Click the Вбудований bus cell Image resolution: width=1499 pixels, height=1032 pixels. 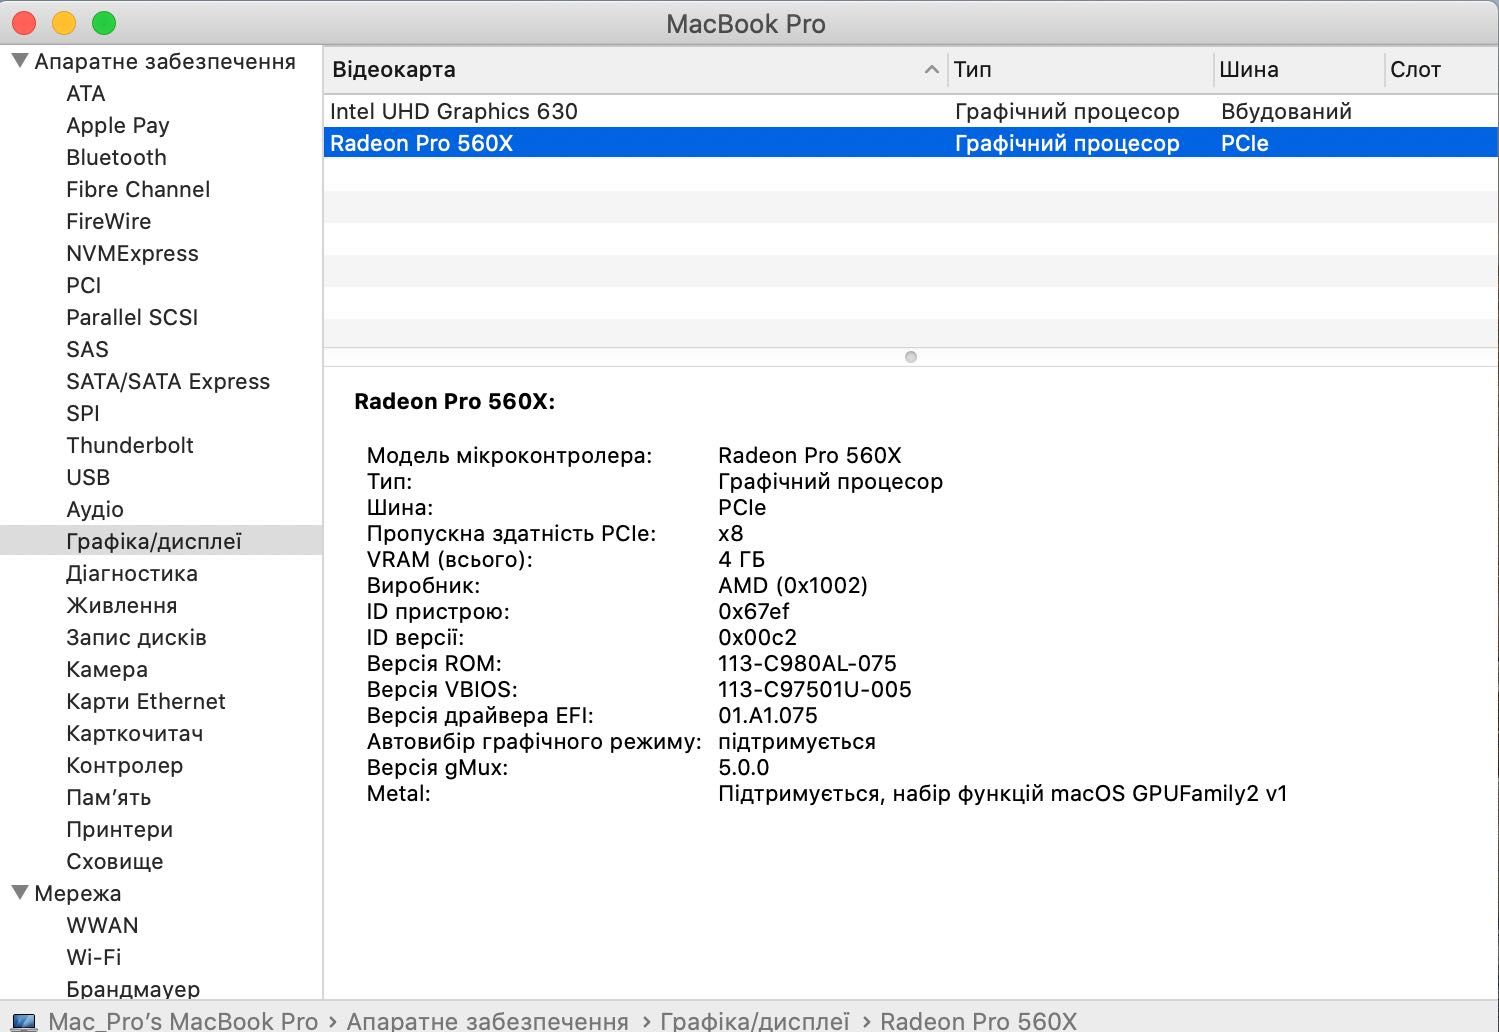pos(1286,111)
